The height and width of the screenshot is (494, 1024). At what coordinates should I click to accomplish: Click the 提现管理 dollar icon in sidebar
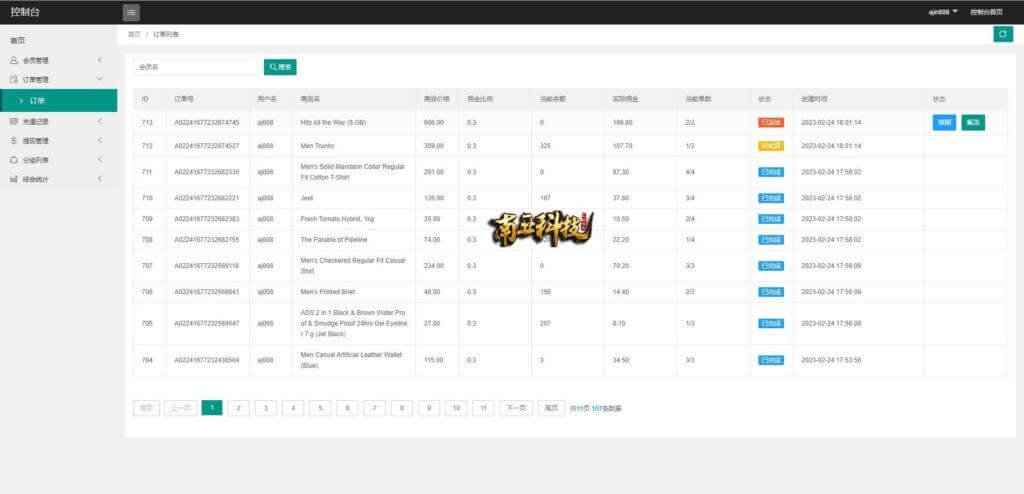13,141
